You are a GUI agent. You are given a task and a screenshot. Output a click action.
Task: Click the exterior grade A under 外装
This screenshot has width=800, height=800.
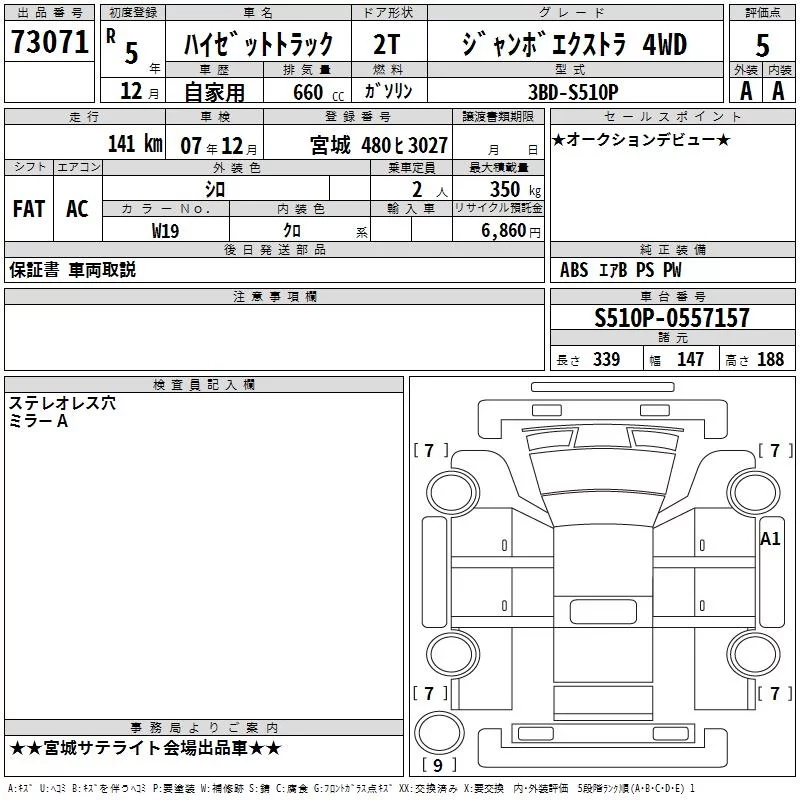coord(746,91)
